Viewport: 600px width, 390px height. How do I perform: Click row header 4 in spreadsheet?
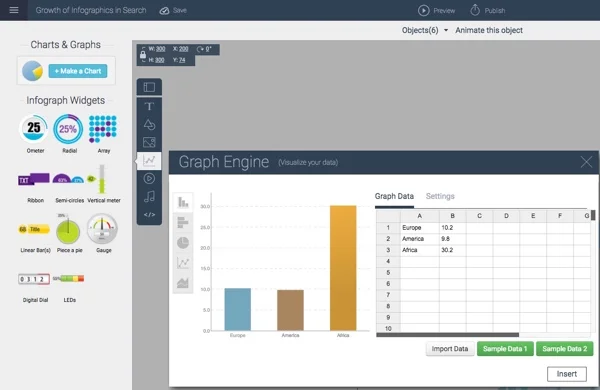pos(388,261)
